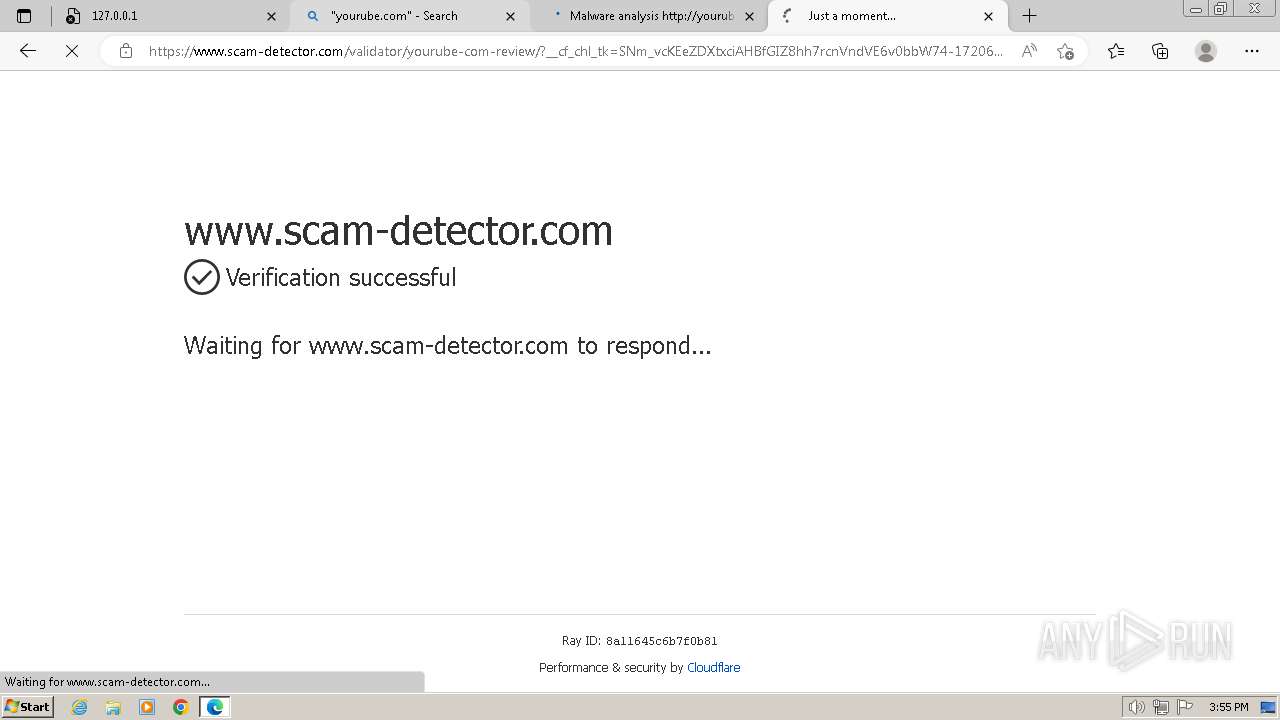Viewport: 1280px width, 720px height.
Task: Focus Microsoft Edge in taskbar
Action: pos(215,707)
